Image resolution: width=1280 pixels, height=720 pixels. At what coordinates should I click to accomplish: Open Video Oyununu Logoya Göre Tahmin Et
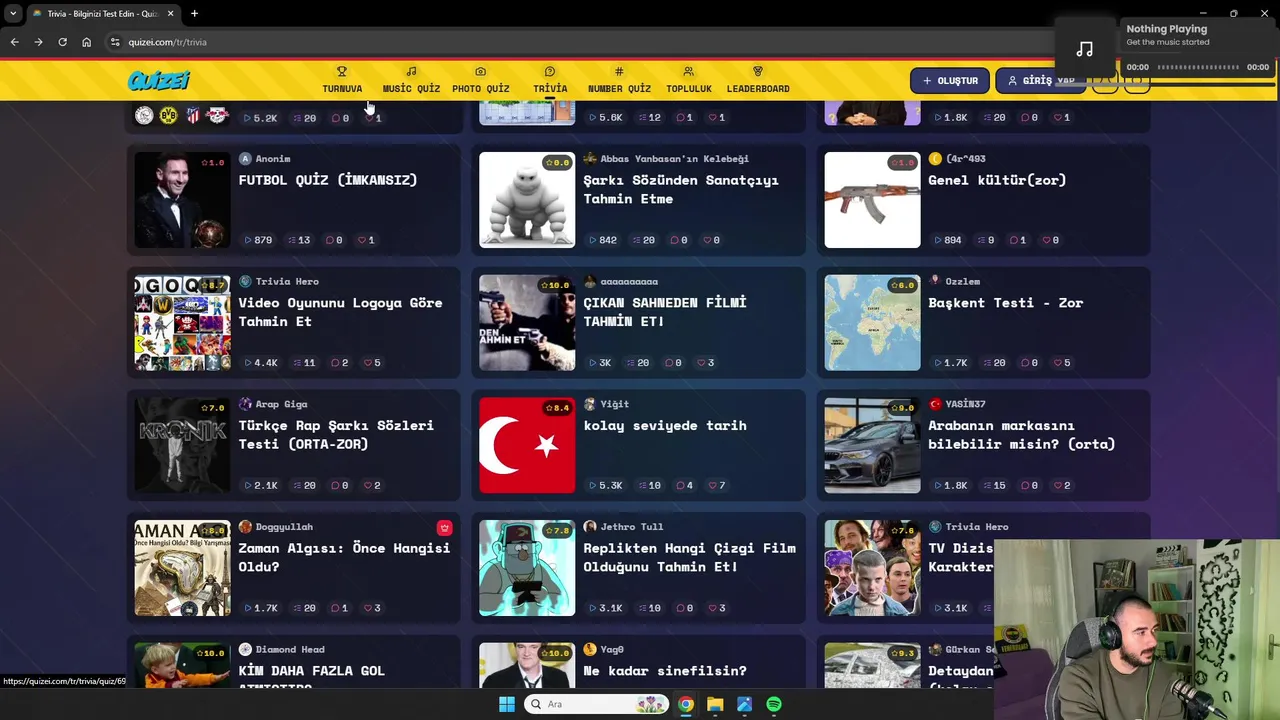(340, 312)
